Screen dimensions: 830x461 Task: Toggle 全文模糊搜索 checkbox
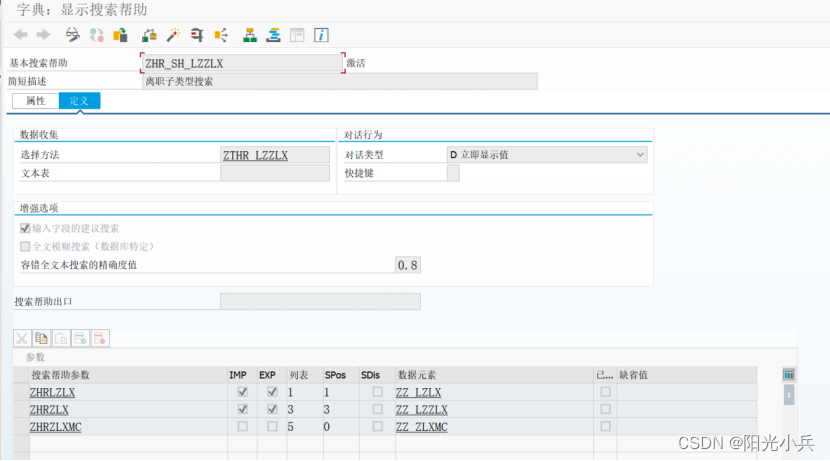tap(25, 246)
